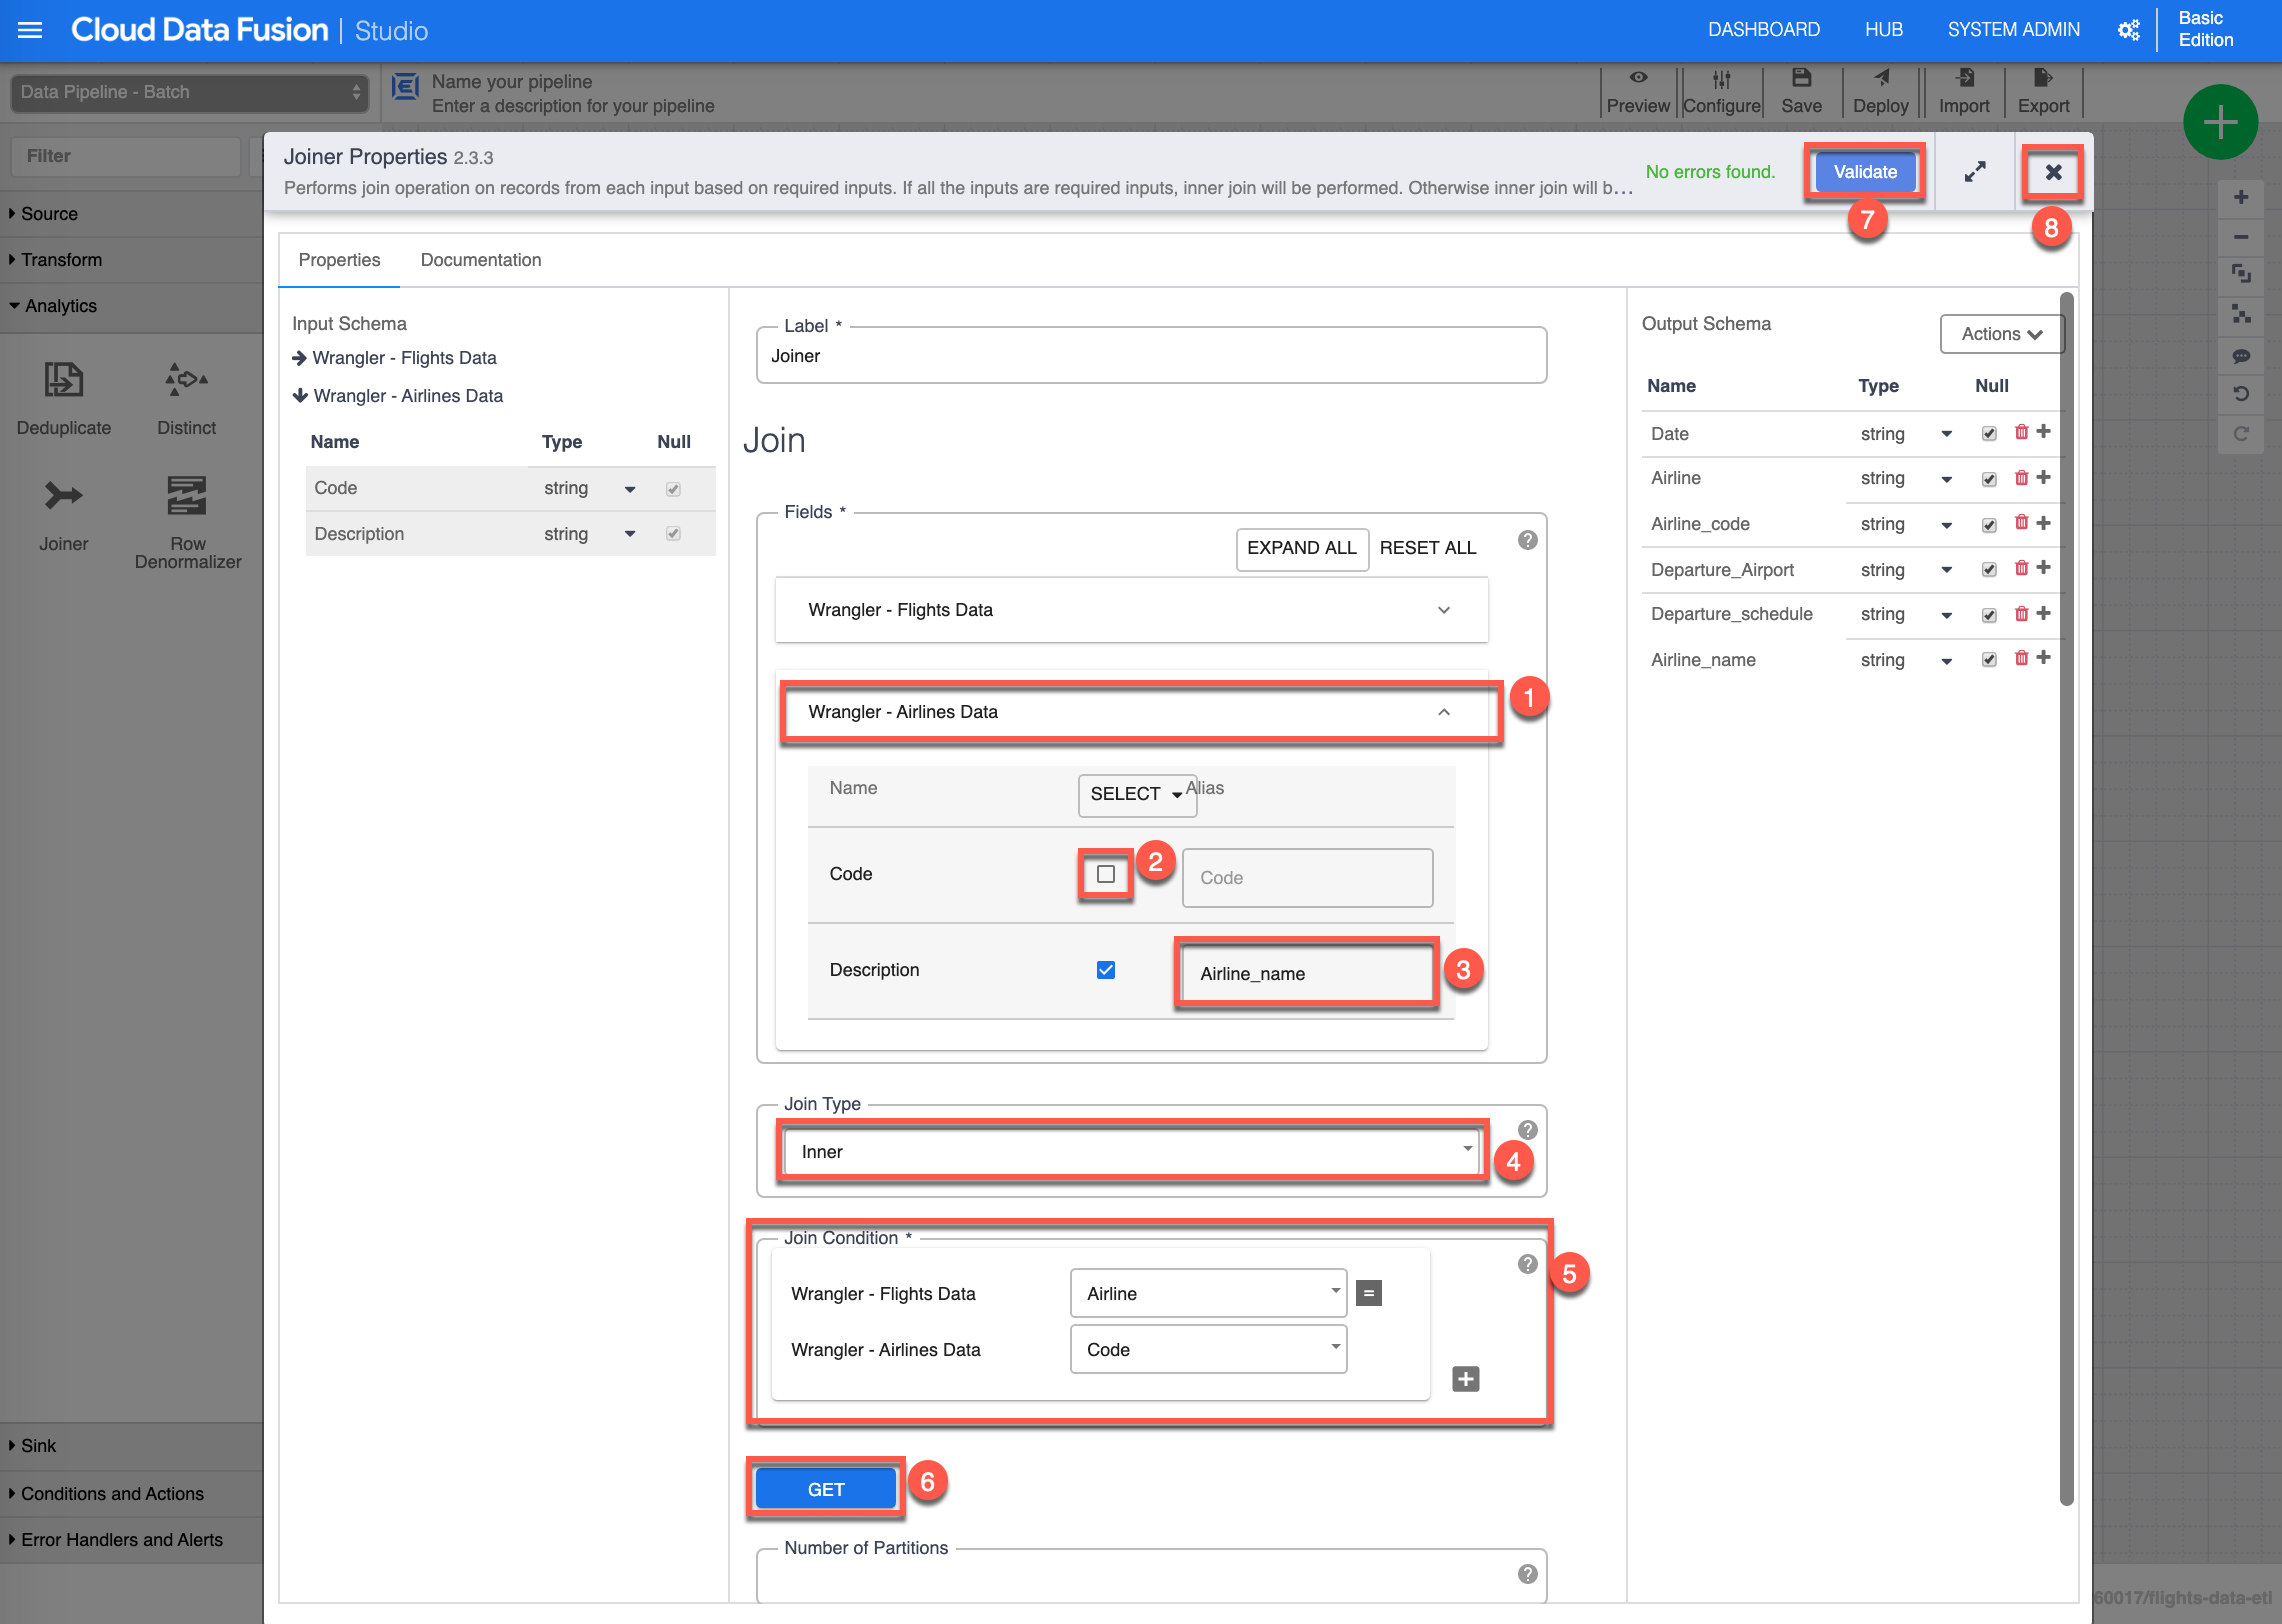Open the hamburger navigation menu
Screen dimensions: 2282x1624
point(30,30)
